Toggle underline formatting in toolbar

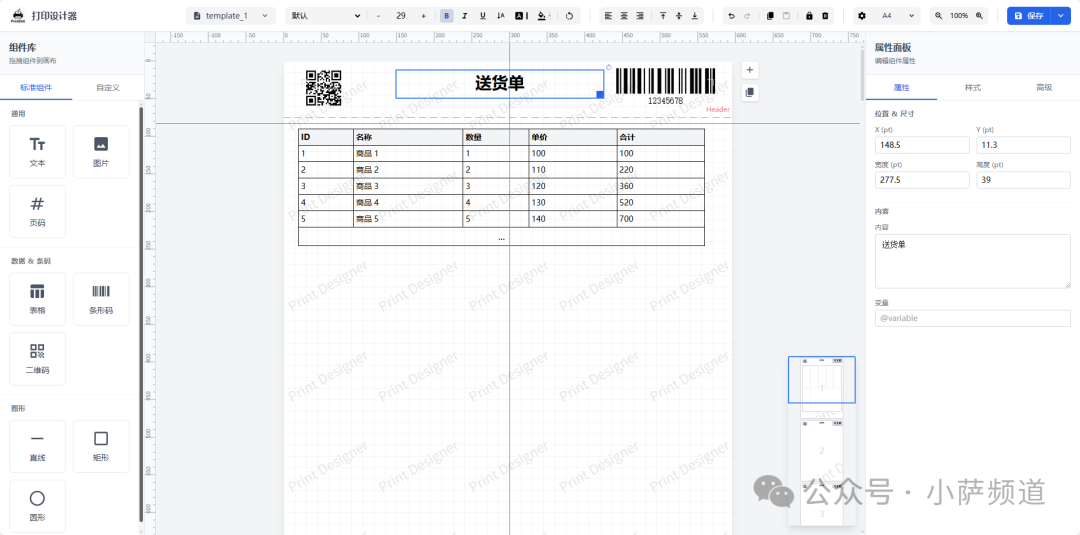(483, 16)
